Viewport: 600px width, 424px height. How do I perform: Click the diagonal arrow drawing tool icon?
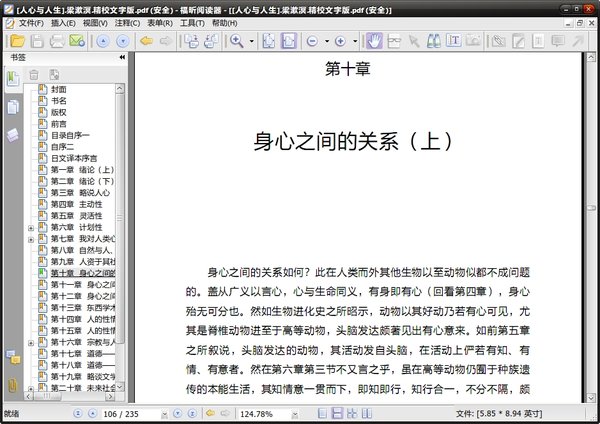pos(578,41)
